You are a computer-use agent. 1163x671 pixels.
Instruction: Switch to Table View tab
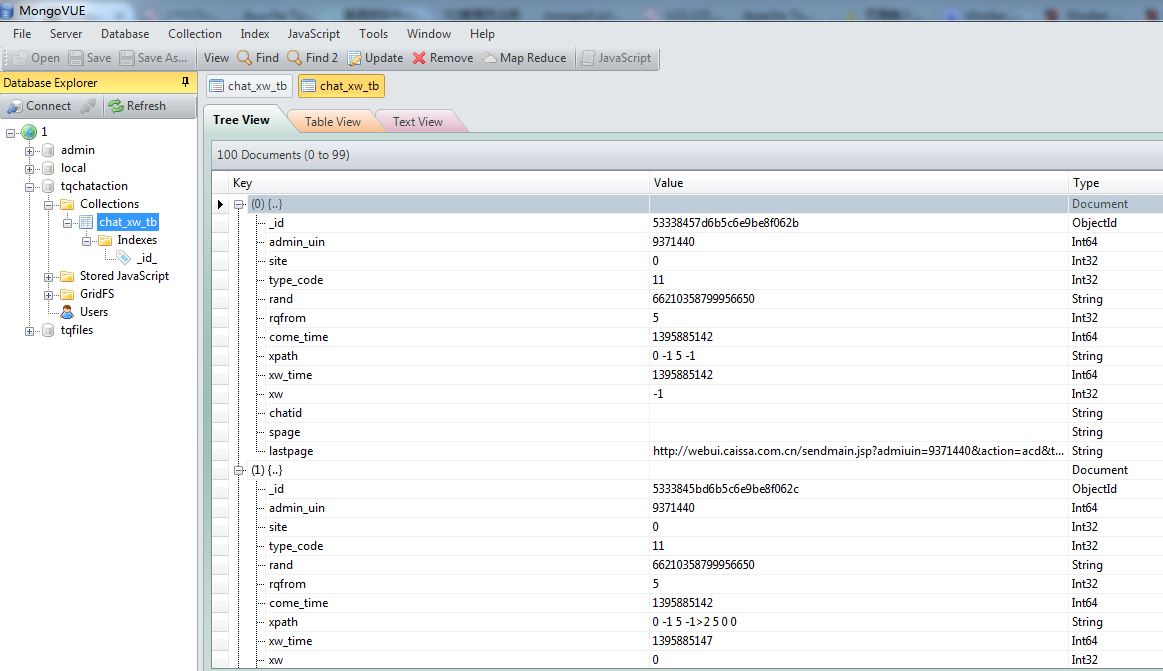pos(332,122)
